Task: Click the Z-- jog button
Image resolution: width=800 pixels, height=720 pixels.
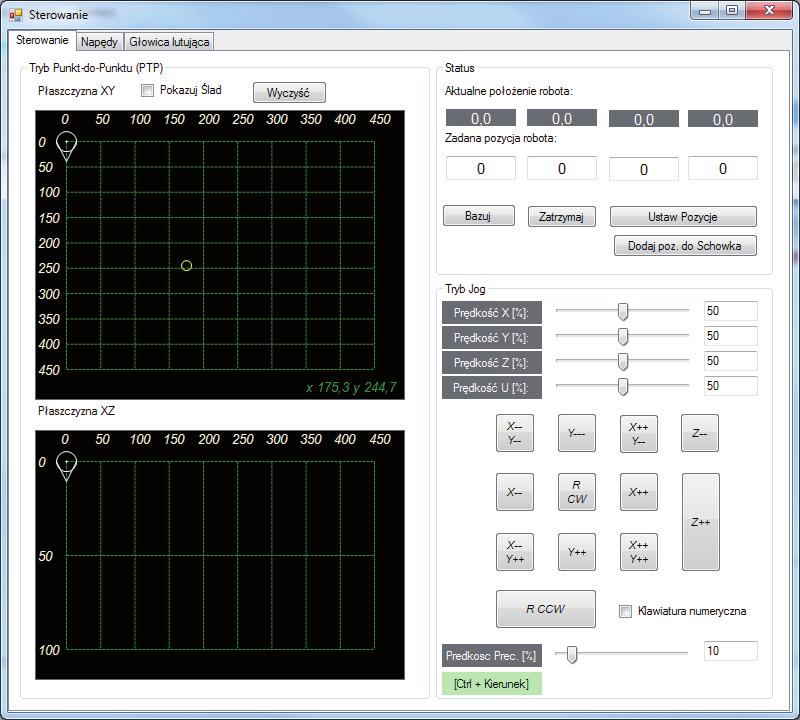Action: [x=699, y=433]
